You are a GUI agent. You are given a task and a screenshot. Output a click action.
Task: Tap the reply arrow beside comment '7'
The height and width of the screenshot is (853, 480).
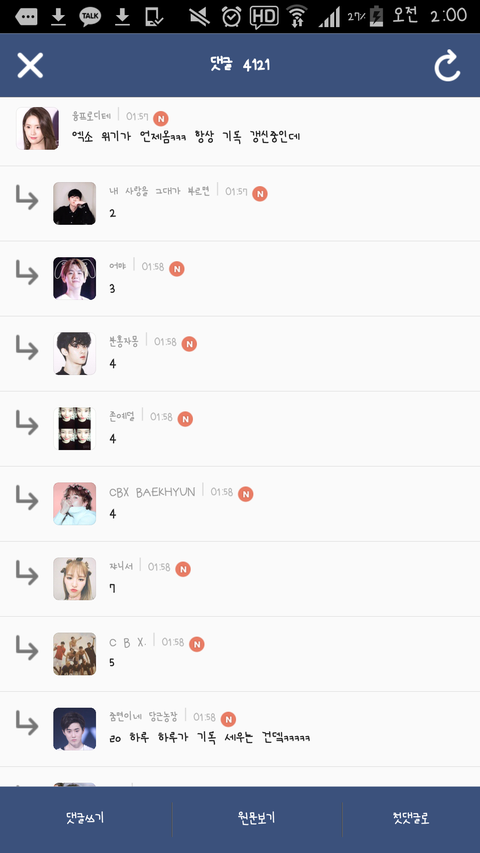point(27,573)
